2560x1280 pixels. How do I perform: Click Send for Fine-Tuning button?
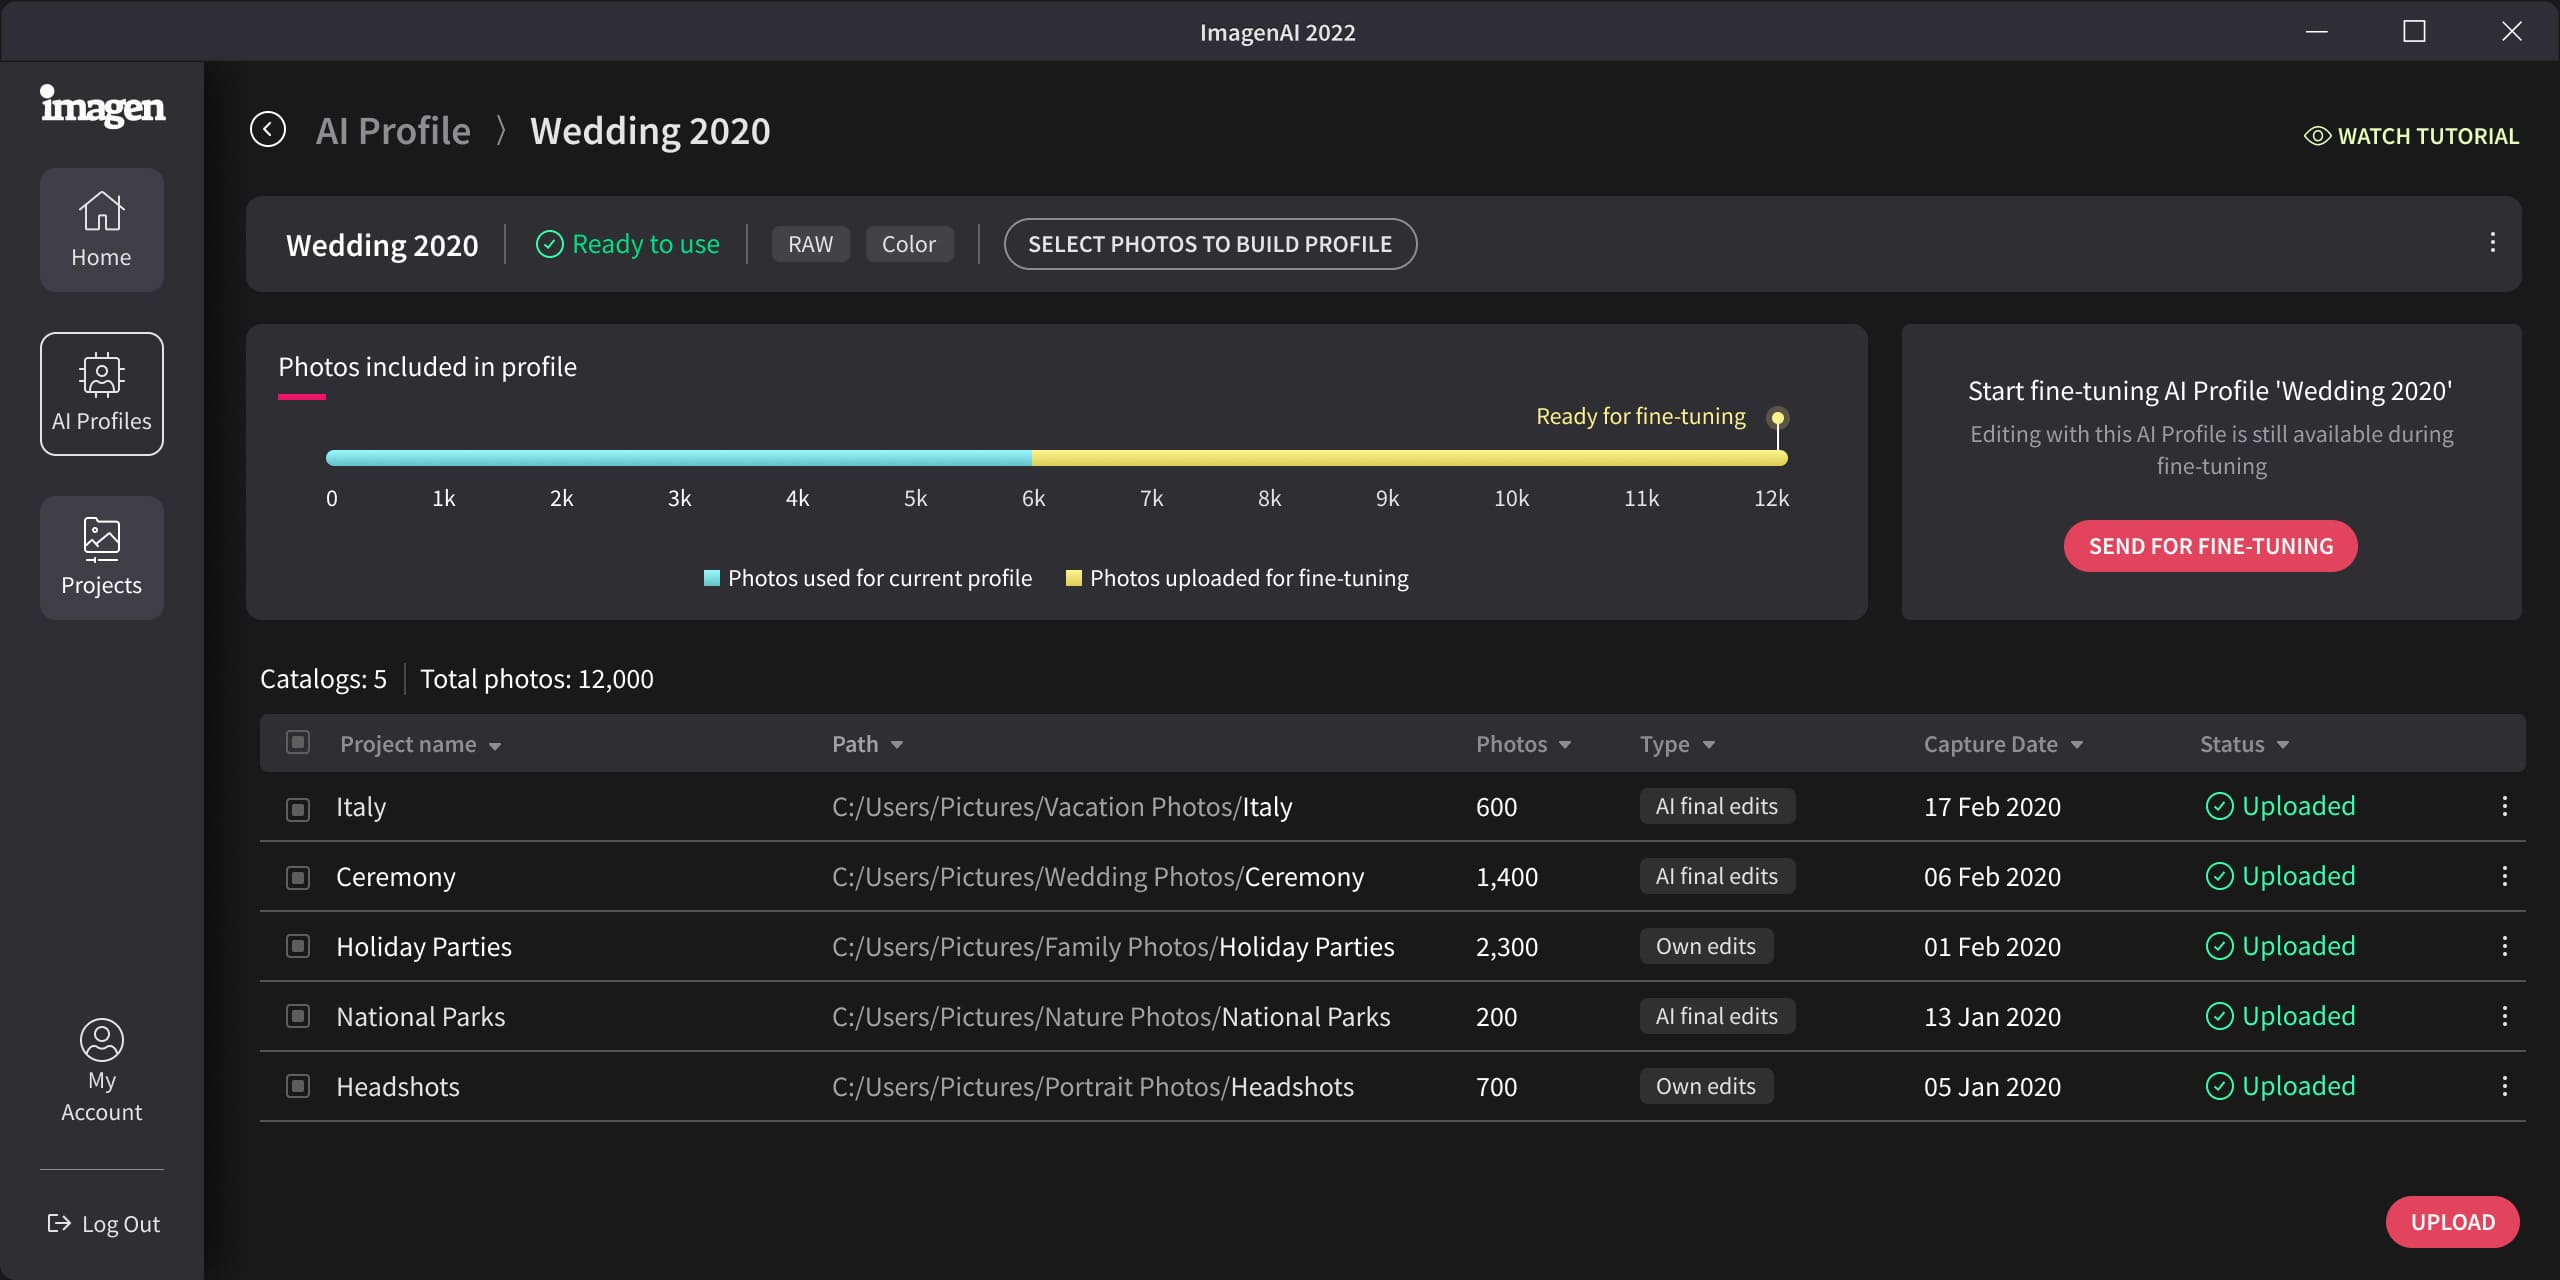[2210, 546]
